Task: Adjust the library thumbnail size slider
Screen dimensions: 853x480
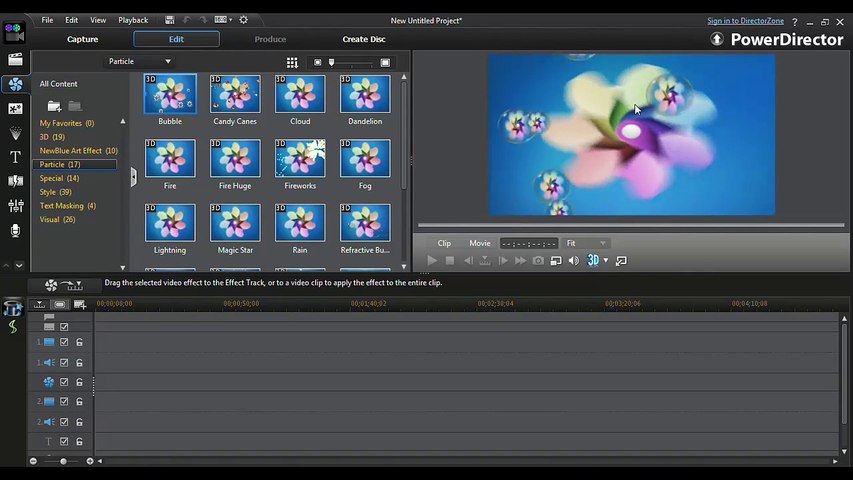Action: click(x=332, y=63)
